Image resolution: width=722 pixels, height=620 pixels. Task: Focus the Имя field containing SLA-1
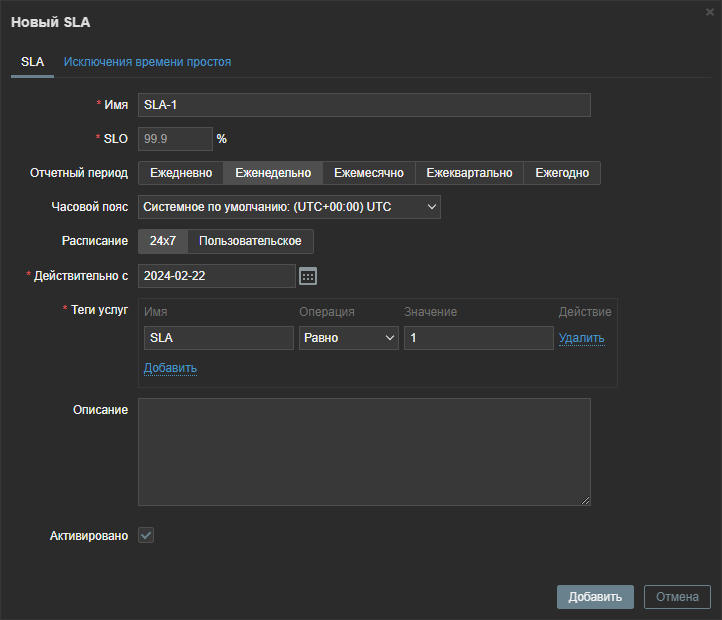(x=364, y=105)
